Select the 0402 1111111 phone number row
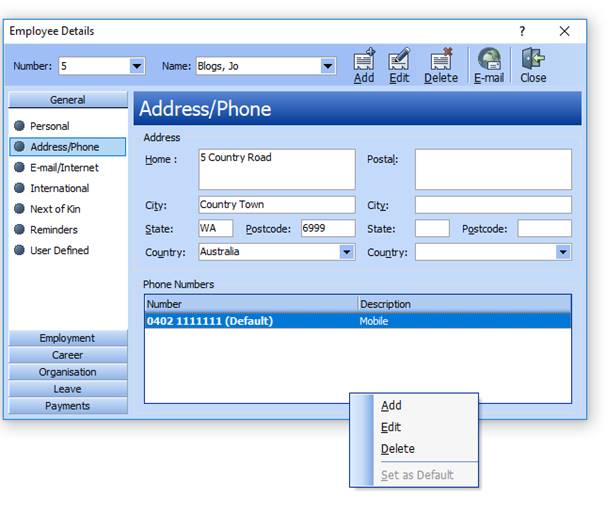Screen dimensions: 606x514 point(358,321)
